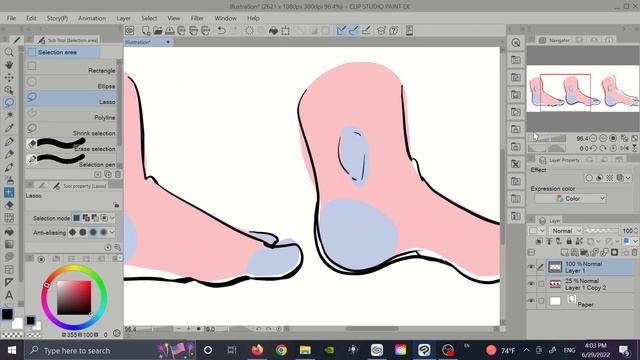Click the Undo arrow in command bar
Image resolution: width=640 pixels, height=360 pixels.
click(221, 31)
